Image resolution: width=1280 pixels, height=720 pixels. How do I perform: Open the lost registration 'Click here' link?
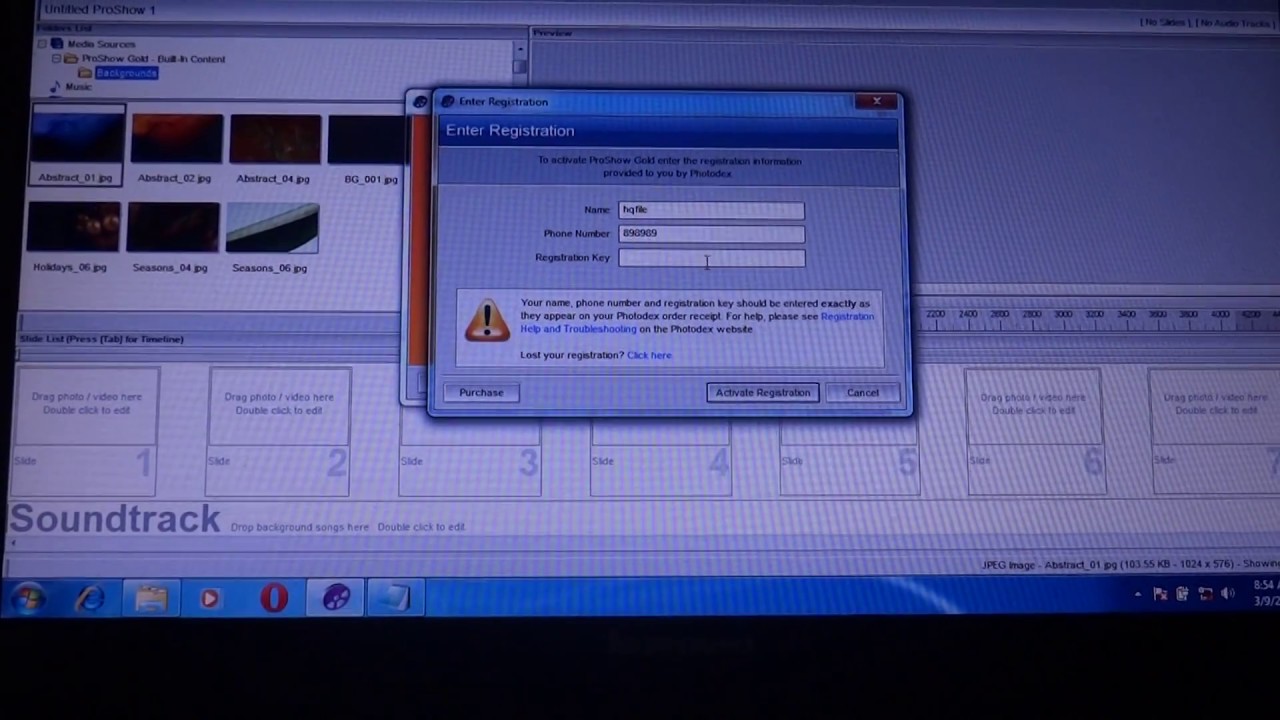click(649, 355)
